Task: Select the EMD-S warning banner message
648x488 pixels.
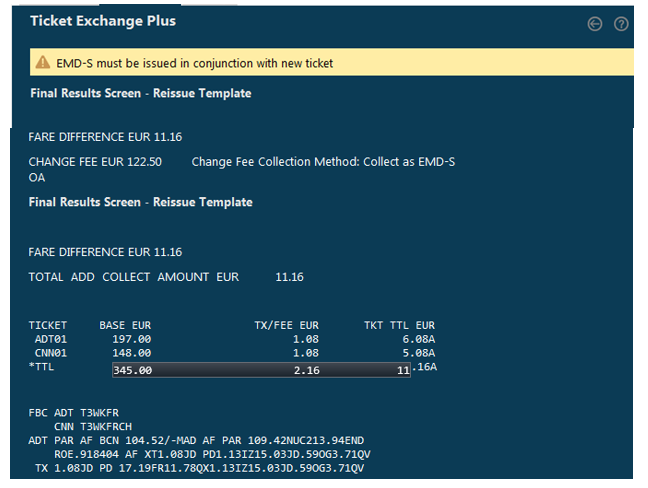Action: pyautogui.click(x=195, y=63)
